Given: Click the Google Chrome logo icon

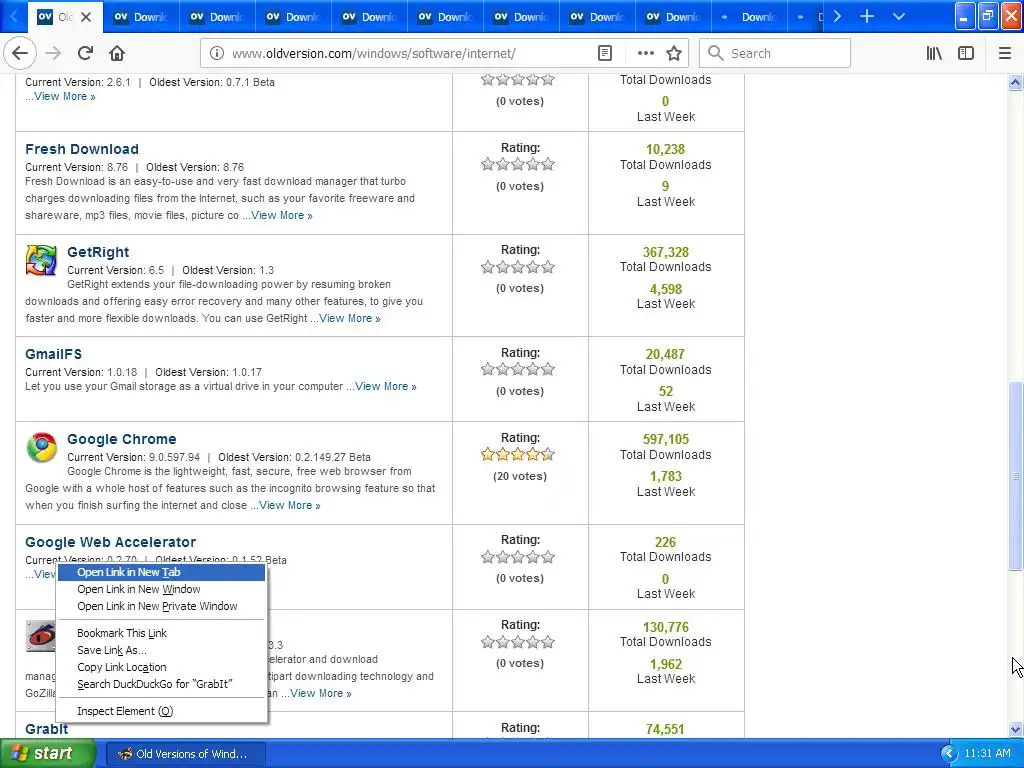Looking at the screenshot, I should (41, 447).
